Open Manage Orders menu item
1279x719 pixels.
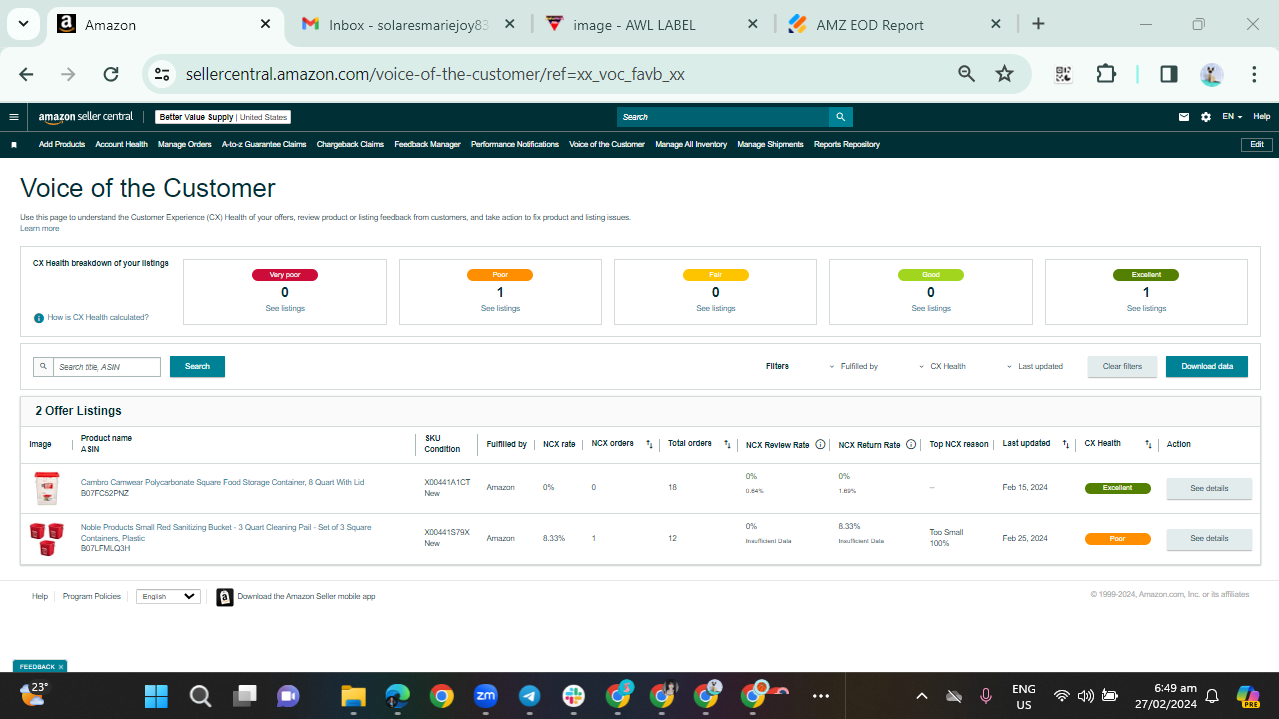[185, 145]
